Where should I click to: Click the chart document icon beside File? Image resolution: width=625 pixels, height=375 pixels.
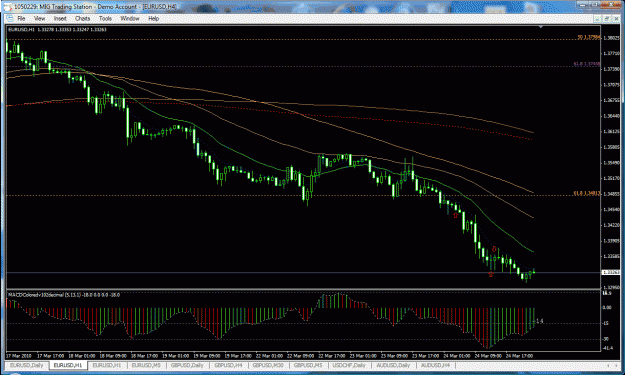10,18
